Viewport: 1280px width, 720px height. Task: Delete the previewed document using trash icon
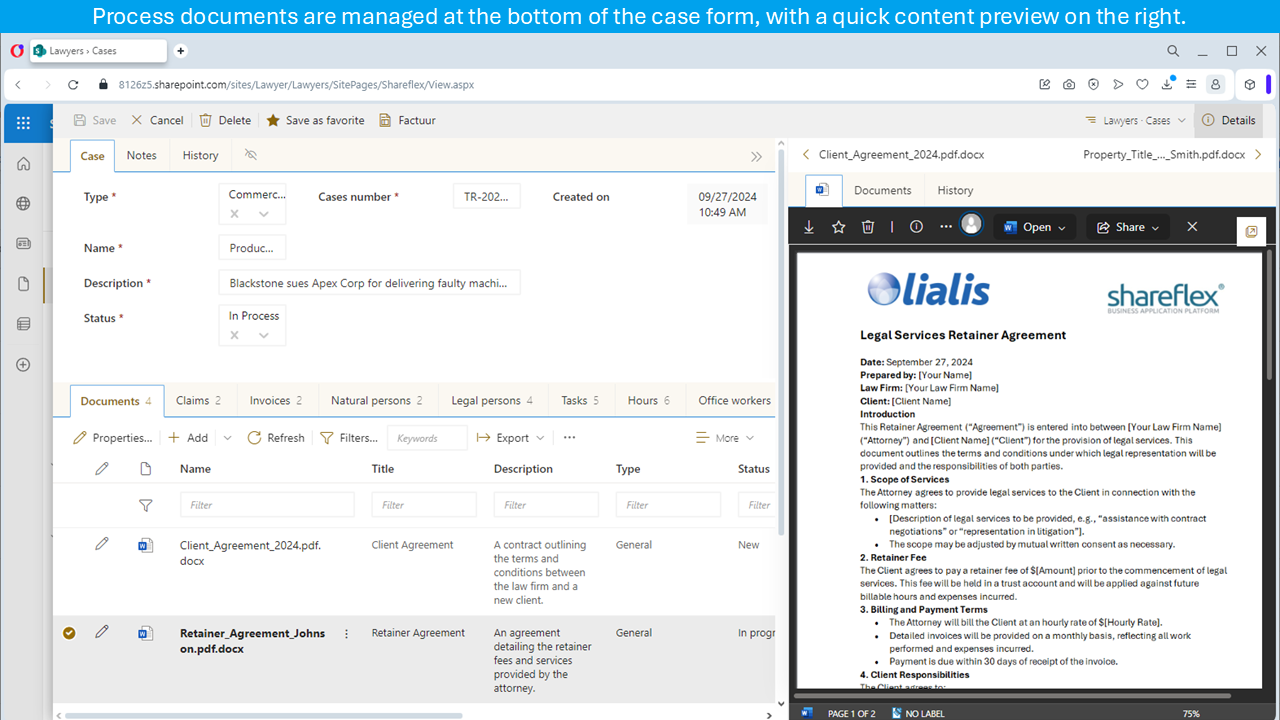868,227
